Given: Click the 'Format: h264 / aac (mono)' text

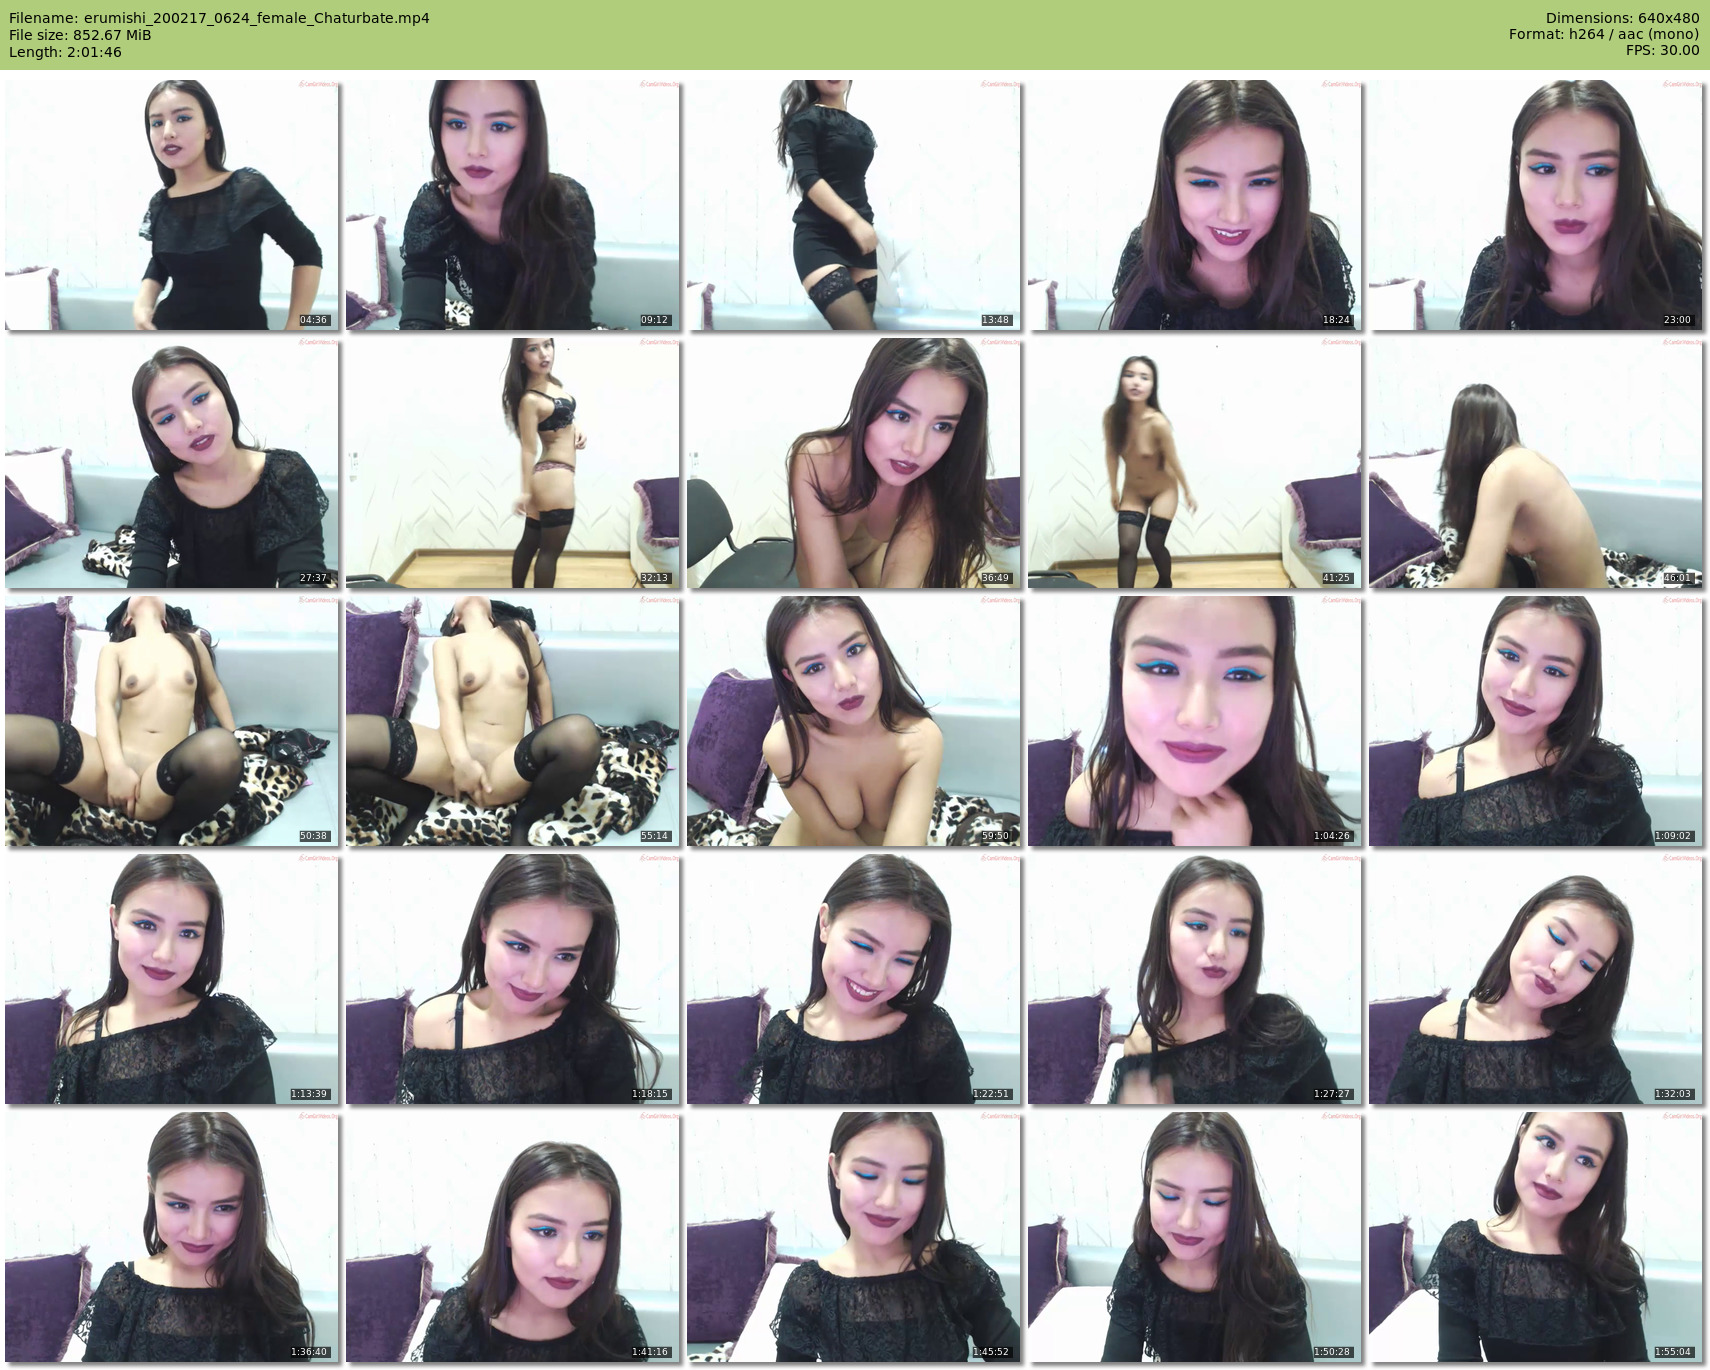Looking at the screenshot, I should 1604,35.
